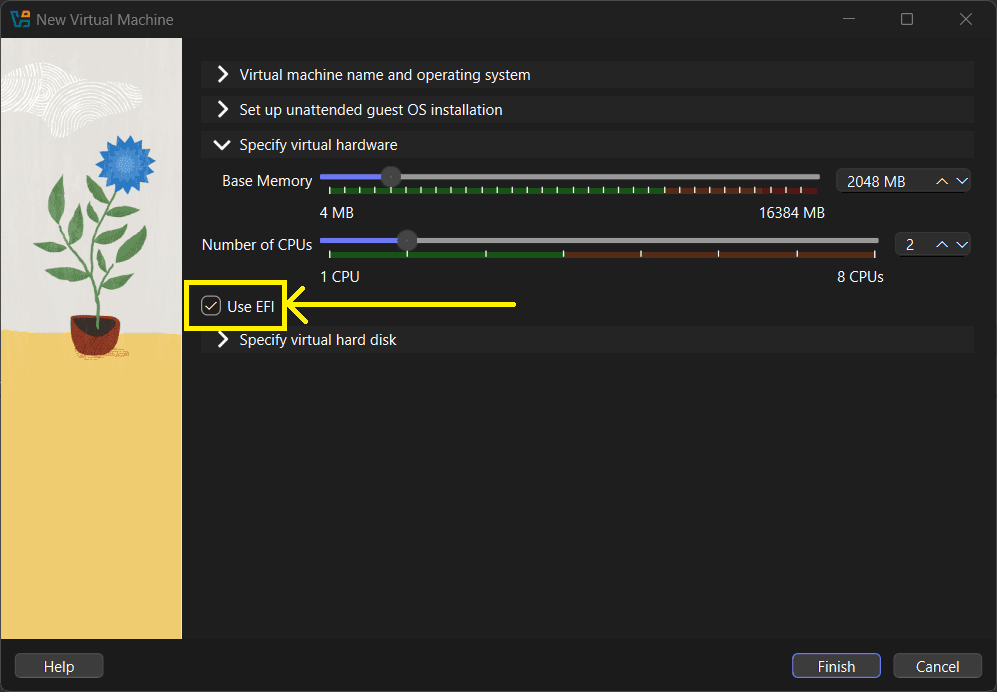Expand the Specify virtual hard disk section
997x692 pixels.
pyautogui.click(x=318, y=340)
